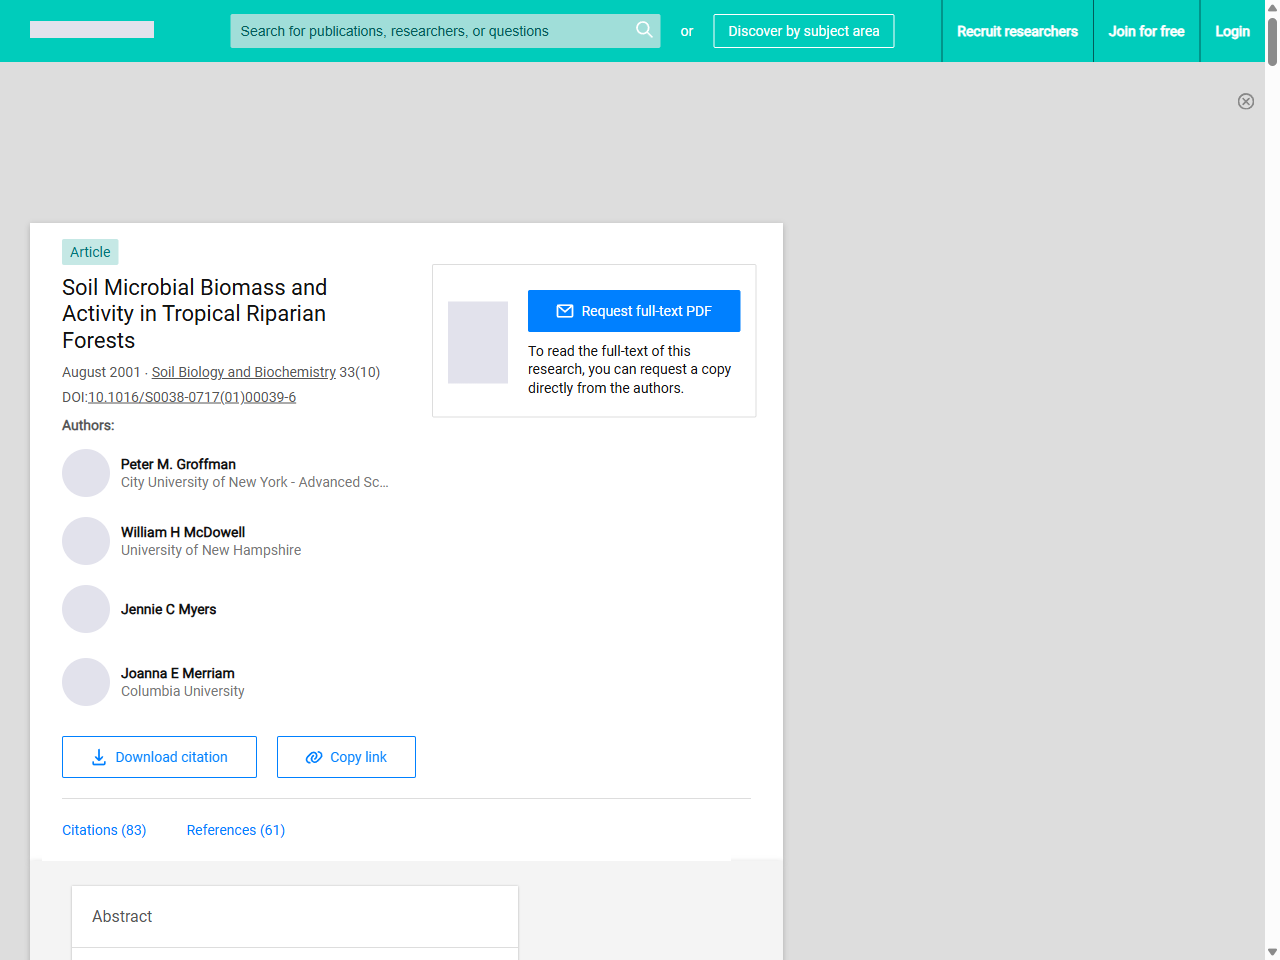The height and width of the screenshot is (960, 1280).
Task: Open the Login page
Action: (1232, 31)
